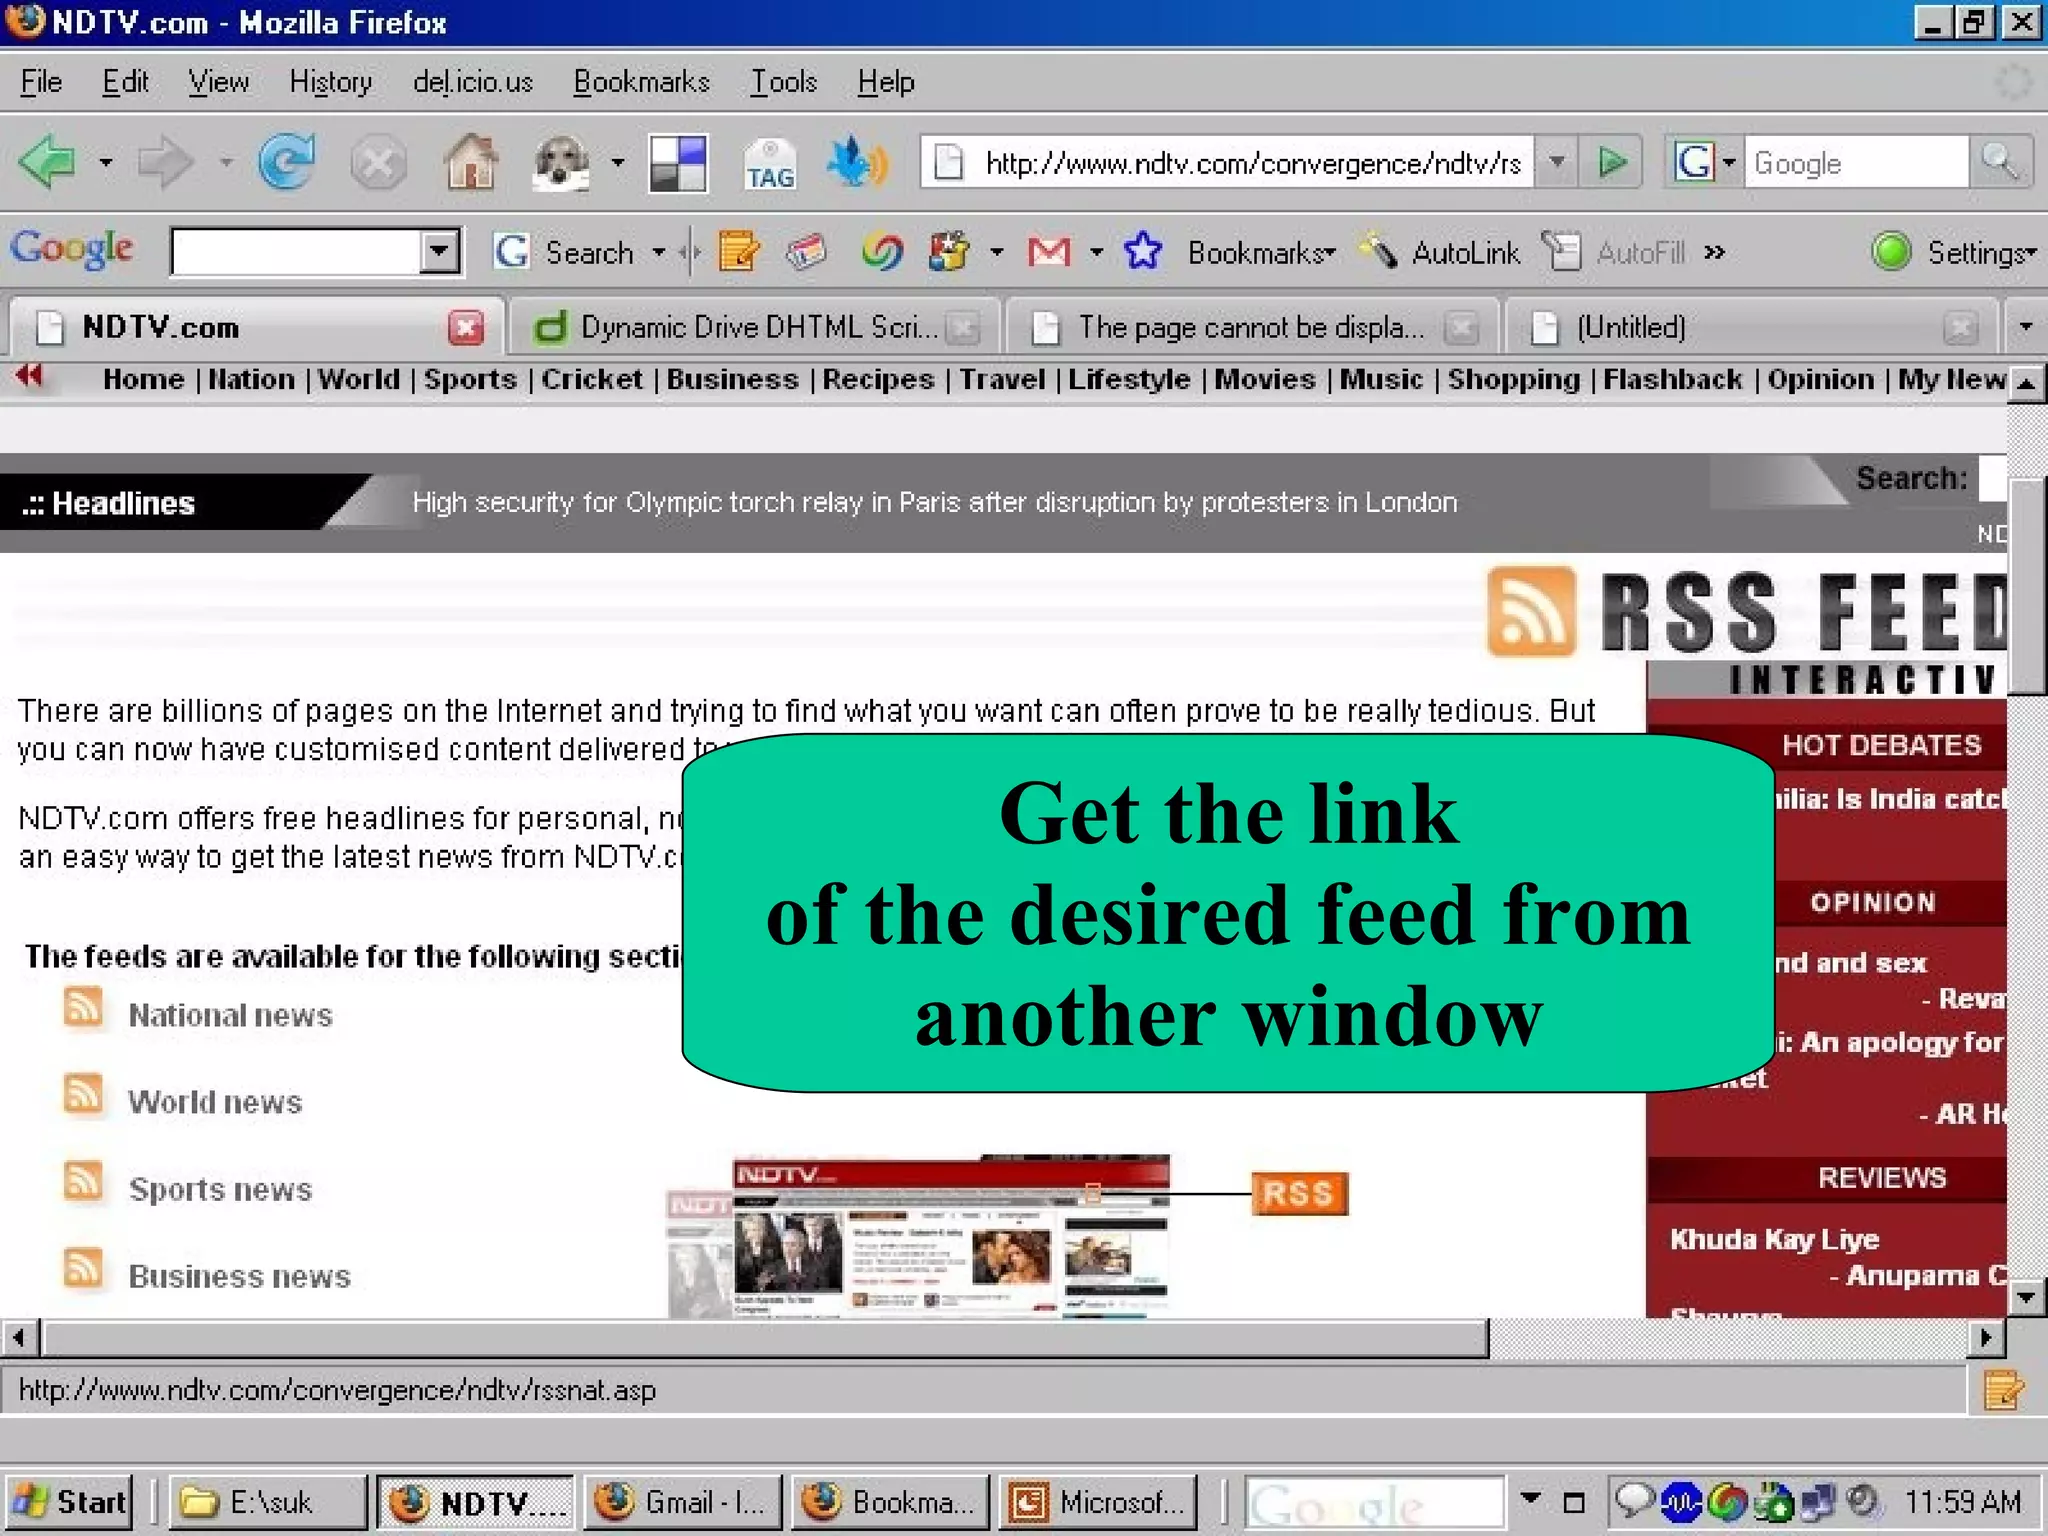Screen dimensions: 2048x1536
Task: Click the swirl icon in Google toolbar
Action: pos(881,251)
